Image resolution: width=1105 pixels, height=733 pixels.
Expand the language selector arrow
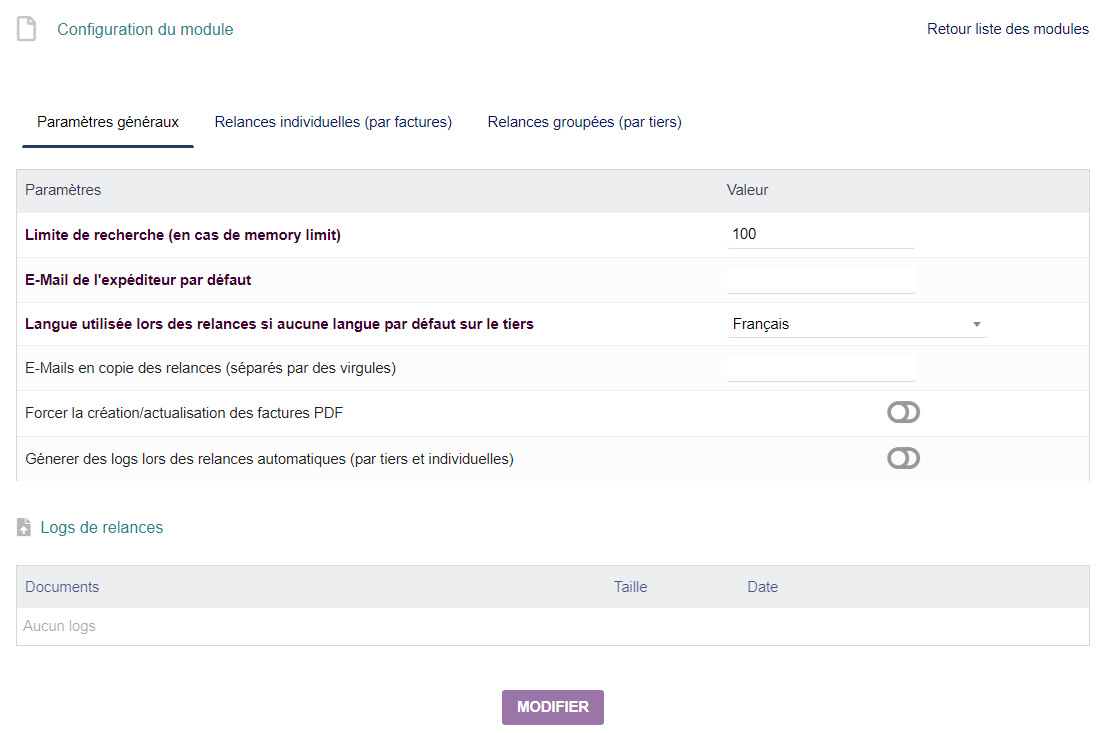pos(977,324)
